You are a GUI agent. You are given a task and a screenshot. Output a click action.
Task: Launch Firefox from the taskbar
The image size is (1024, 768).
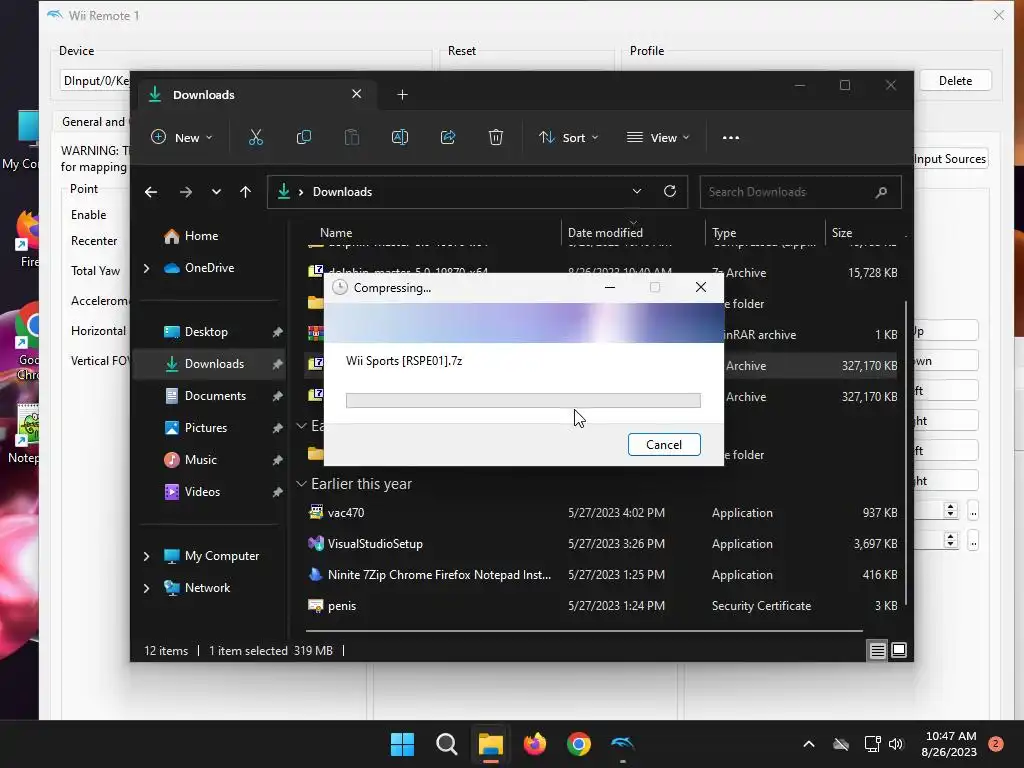535,744
